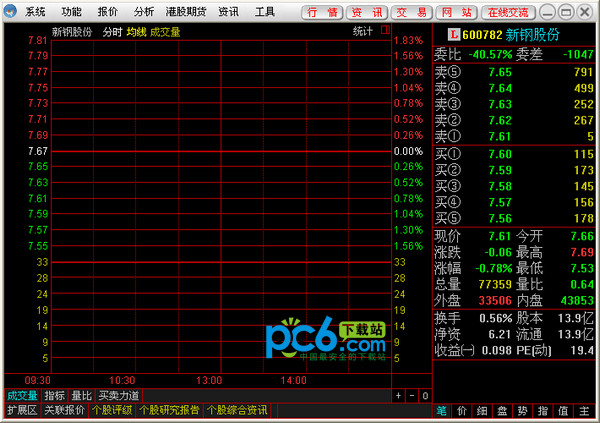The height and width of the screenshot is (423, 600).
Task: Switch to the 买卖力道 indicator tab
Action: coord(119,396)
